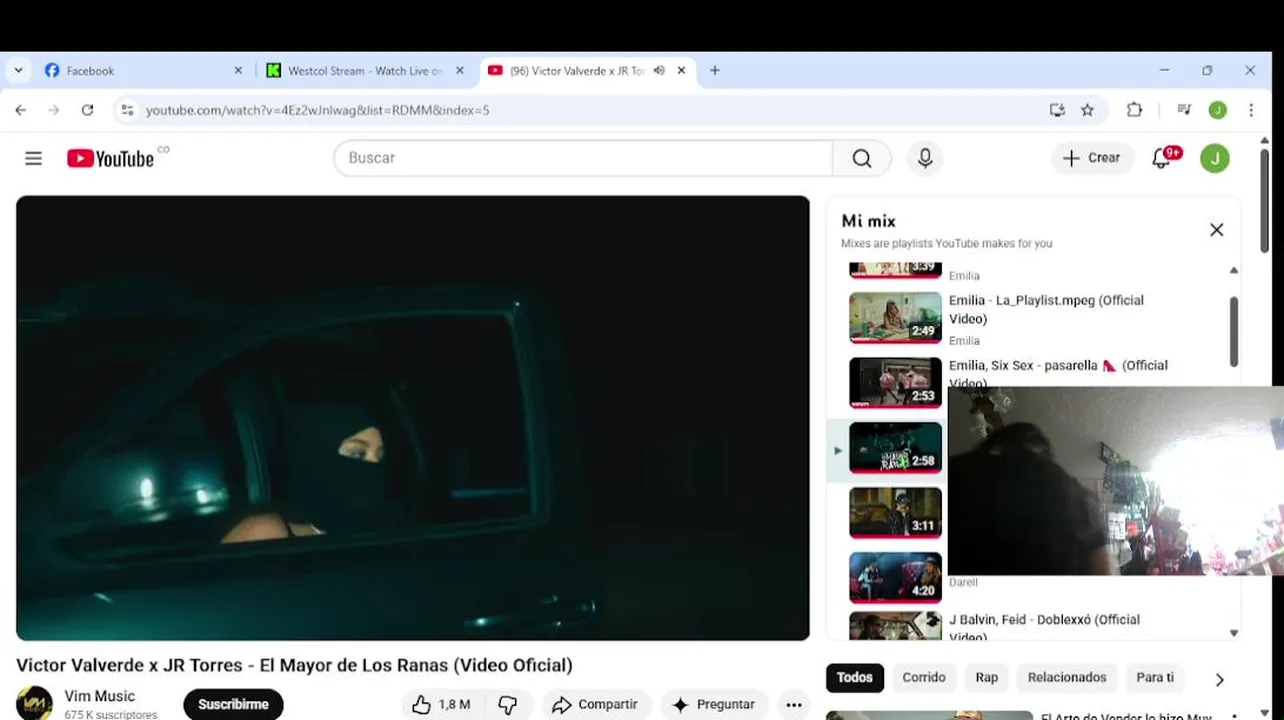Screen dimensions: 1284x720
Task: Close the Westcol Stream tab
Action: (460, 71)
